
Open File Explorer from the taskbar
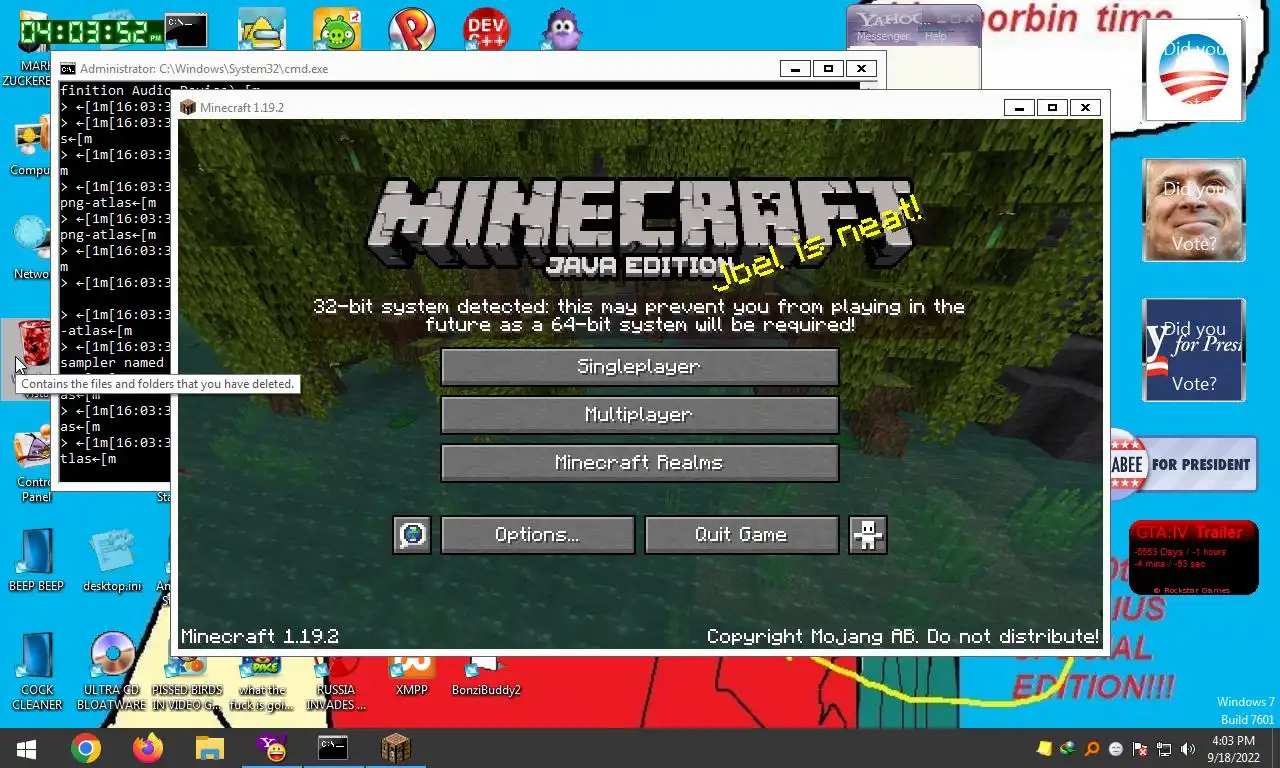coord(209,748)
